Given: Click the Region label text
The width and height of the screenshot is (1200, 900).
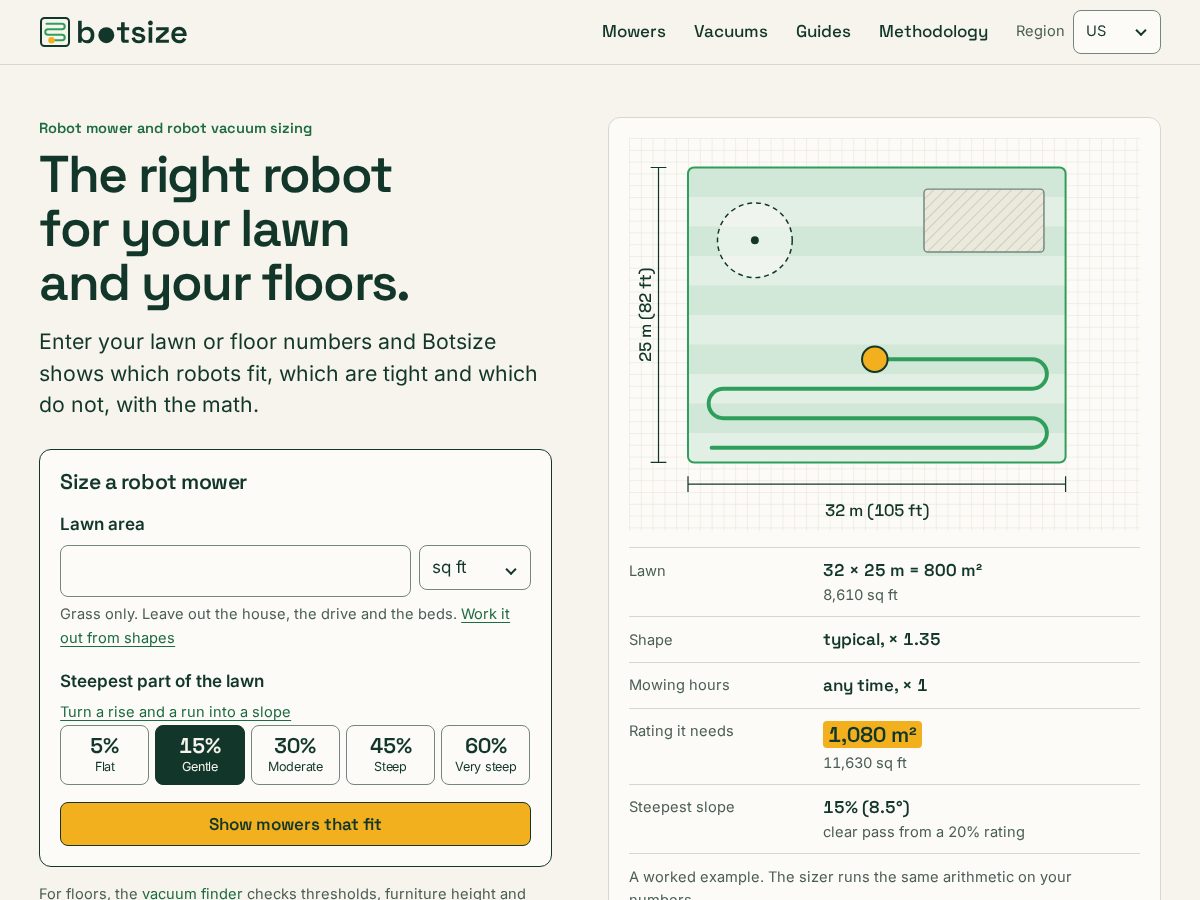Looking at the screenshot, I should coord(1040,32).
